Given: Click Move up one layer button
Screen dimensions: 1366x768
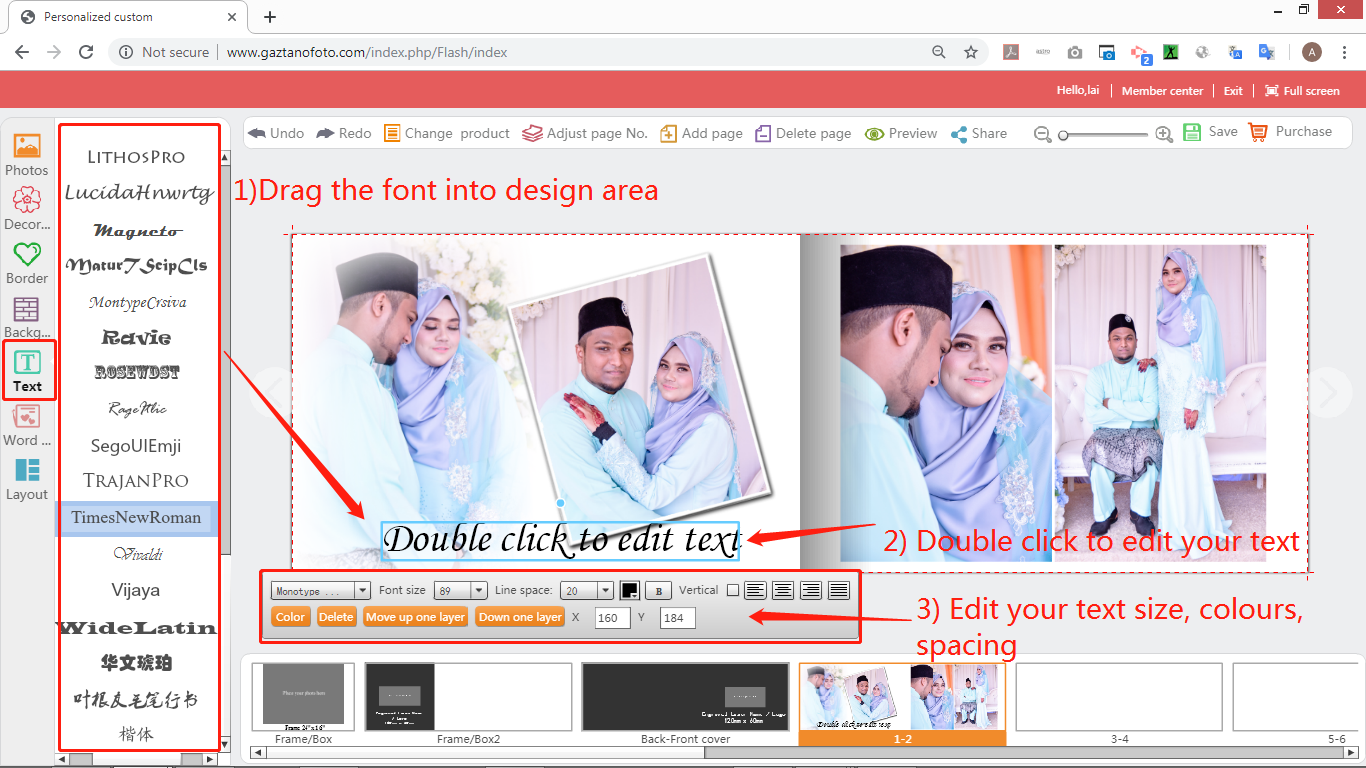Looking at the screenshot, I should tap(415, 617).
